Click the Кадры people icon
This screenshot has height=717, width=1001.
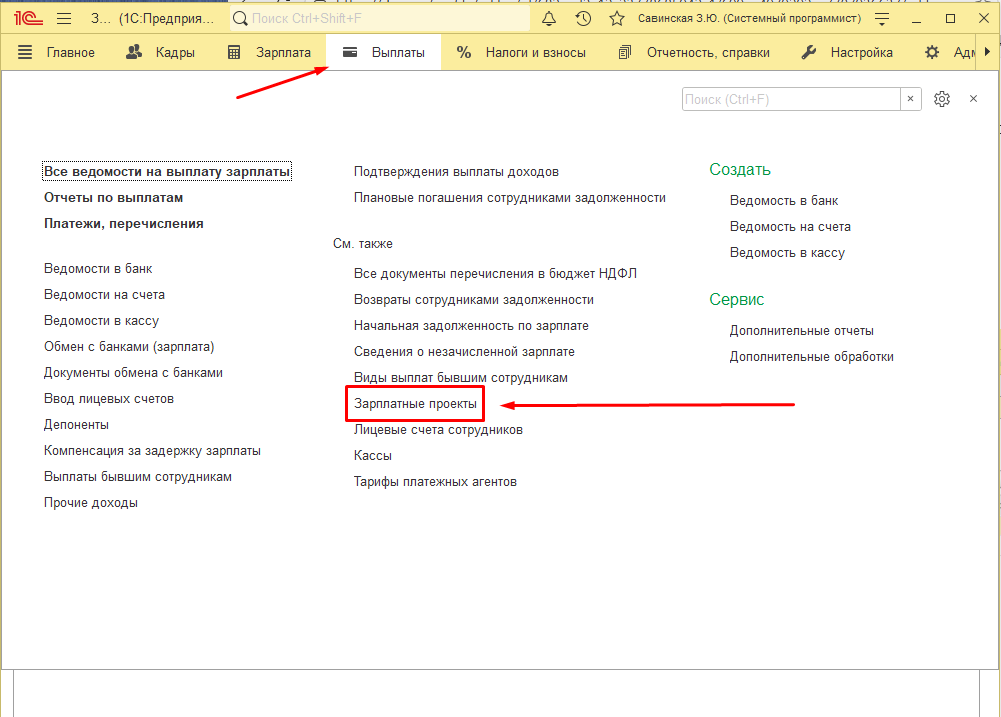tap(134, 52)
